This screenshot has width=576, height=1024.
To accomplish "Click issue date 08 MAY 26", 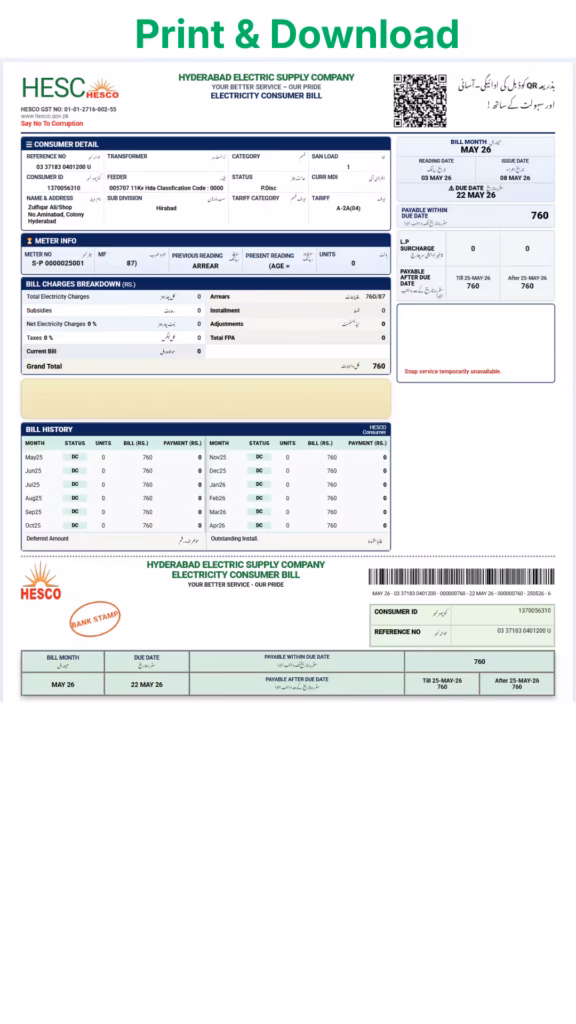I will (x=515, y=178).
